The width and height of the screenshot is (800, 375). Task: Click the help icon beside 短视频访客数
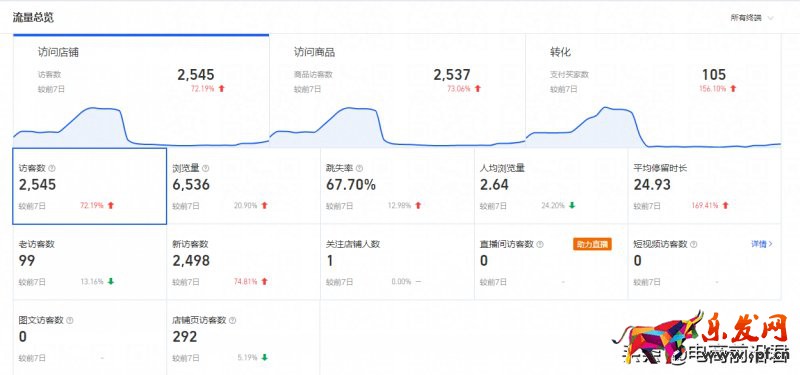[693, 244]
